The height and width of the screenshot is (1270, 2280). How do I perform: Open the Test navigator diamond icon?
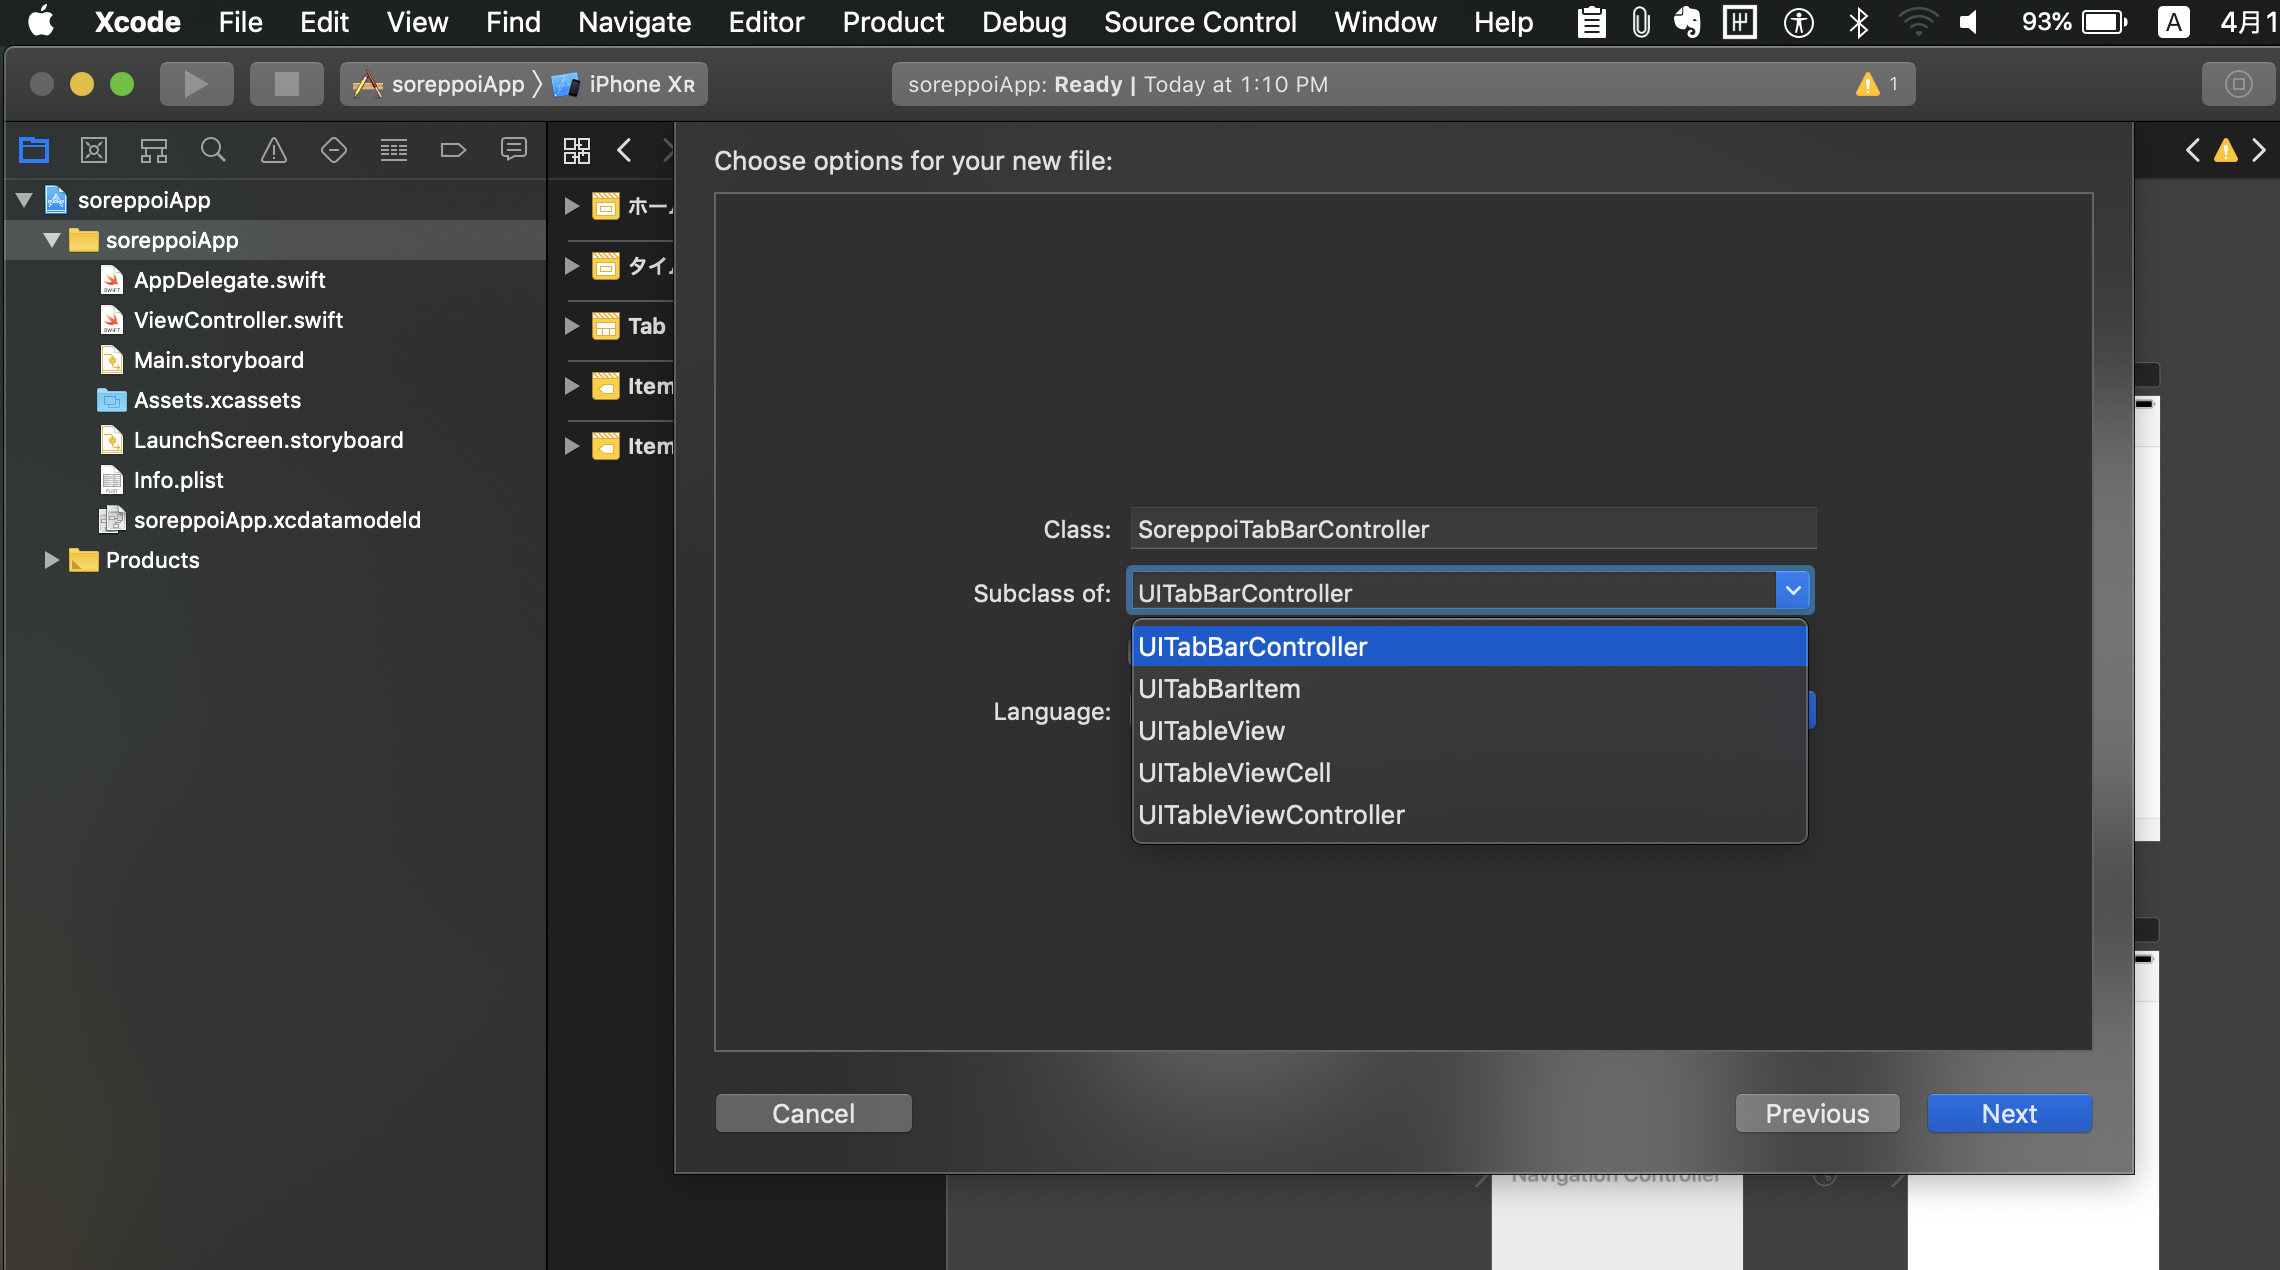pyautogui.click(x=333, y=151)
